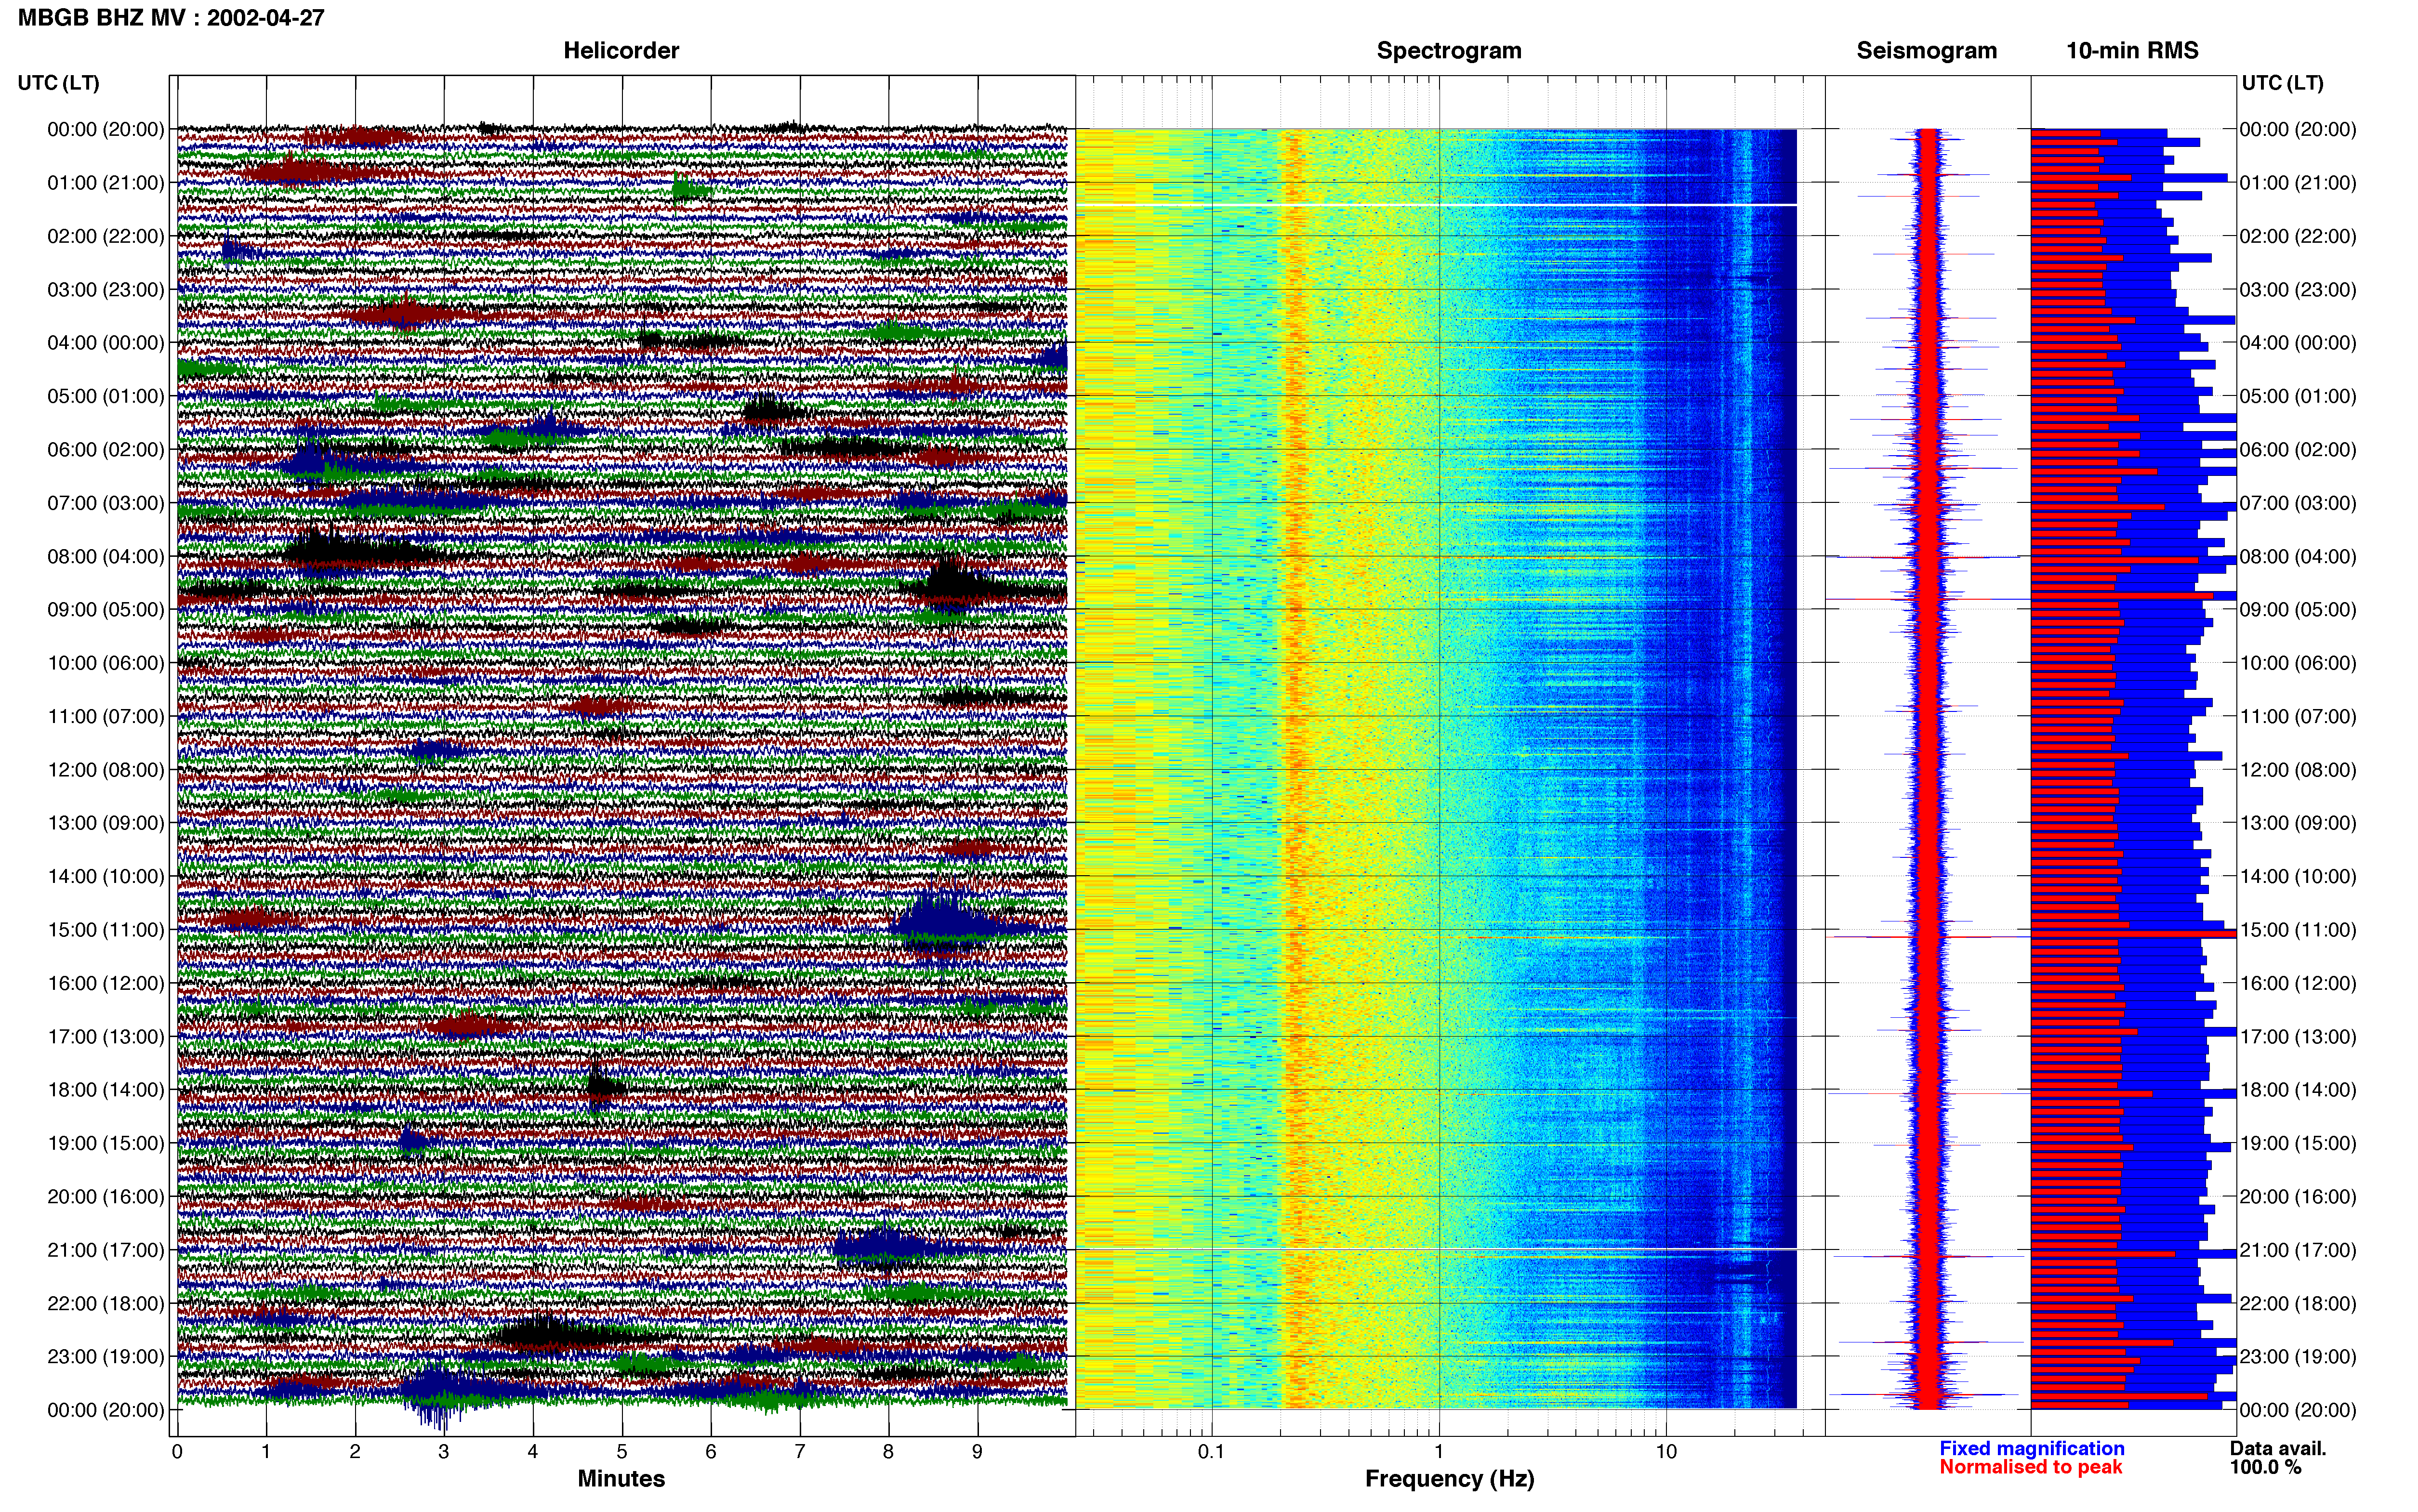Click the '3' tick on the Minutes axis

[444, 1451]
